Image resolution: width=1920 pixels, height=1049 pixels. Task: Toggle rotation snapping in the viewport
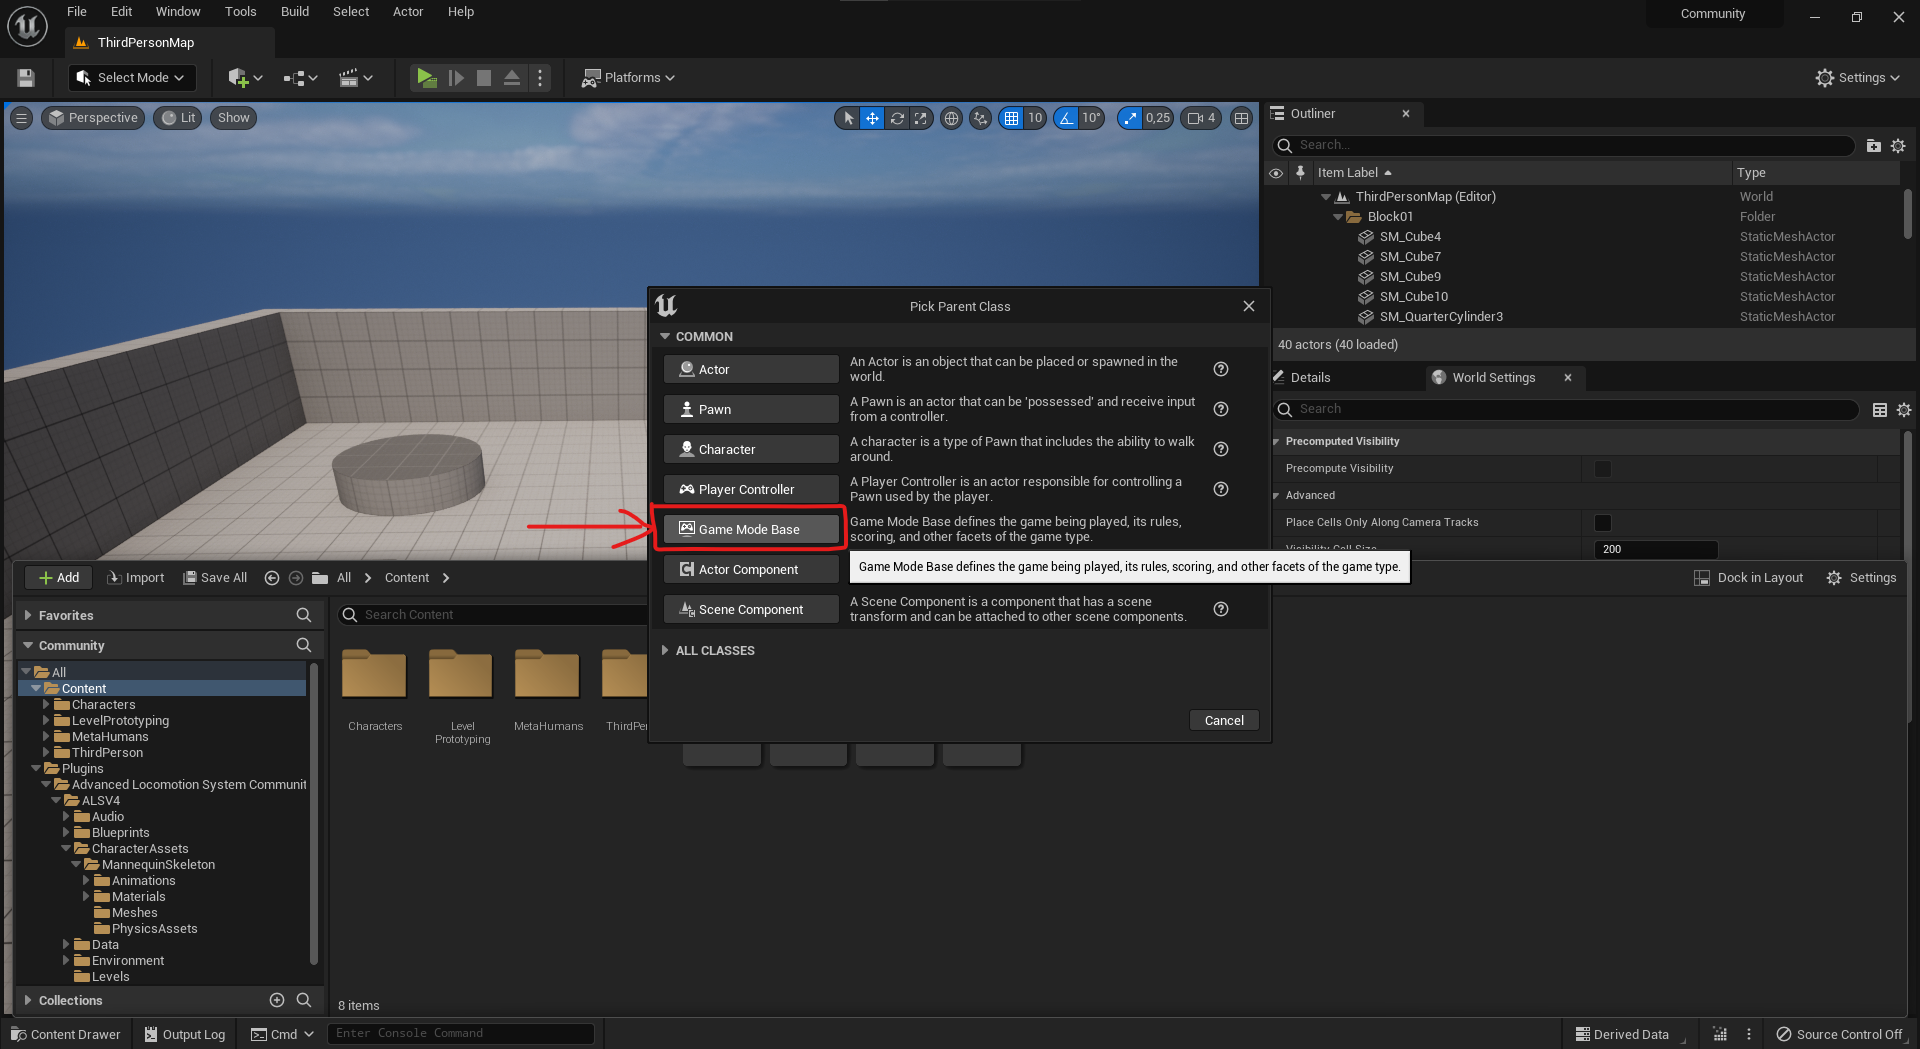(x=1067, y=118)
